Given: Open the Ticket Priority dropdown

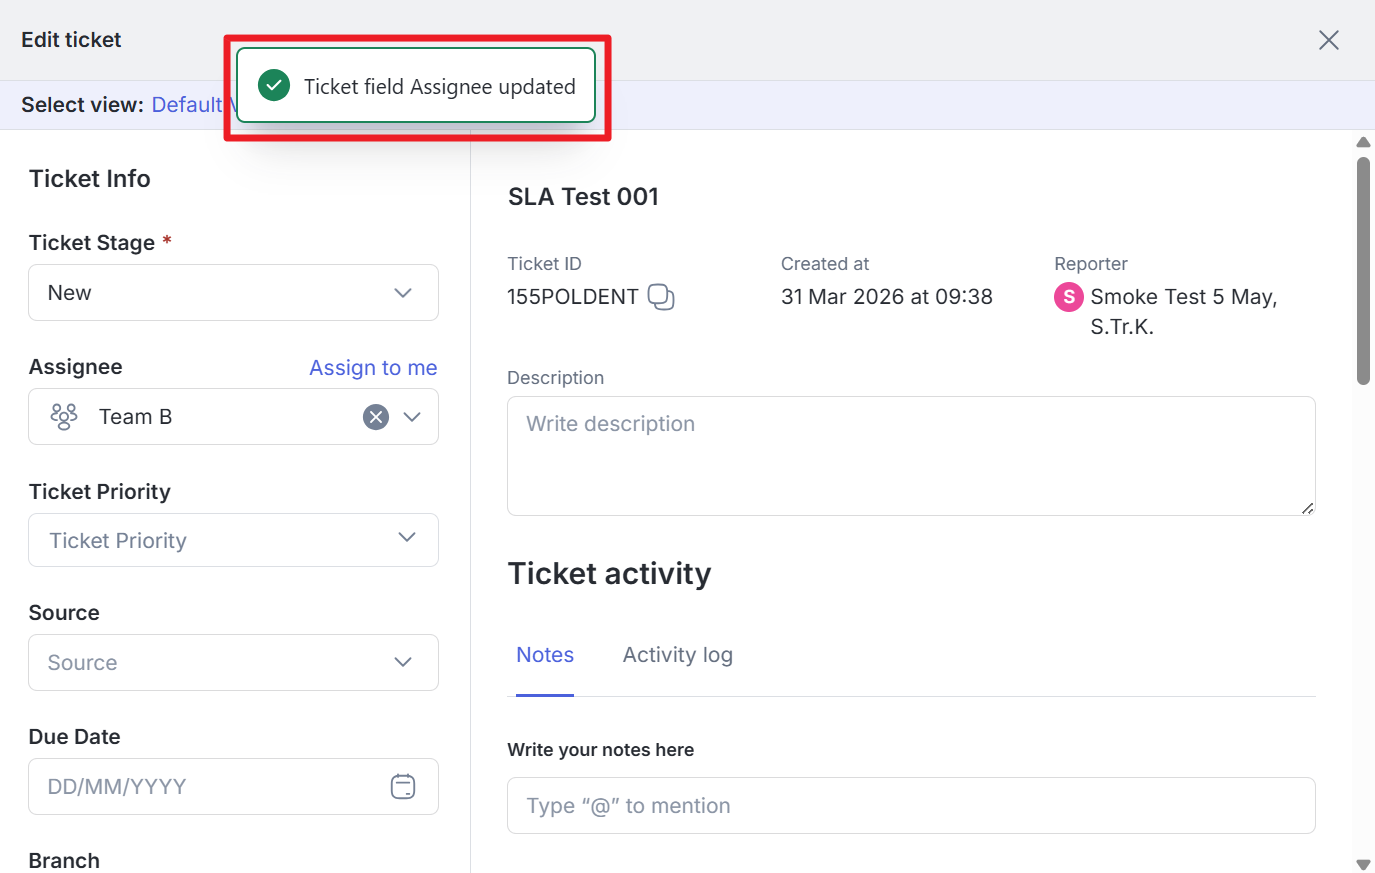Looking at the screenshot, I should point(406,538).
